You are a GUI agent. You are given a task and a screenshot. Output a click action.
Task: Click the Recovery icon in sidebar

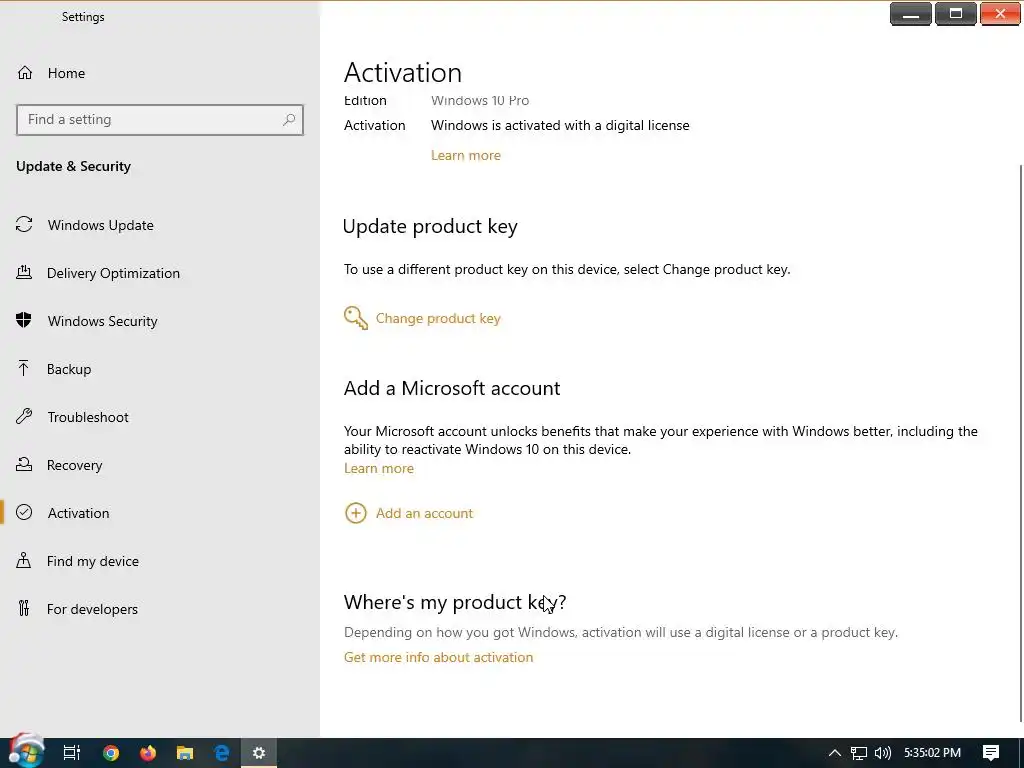click(x=24, y=464)
